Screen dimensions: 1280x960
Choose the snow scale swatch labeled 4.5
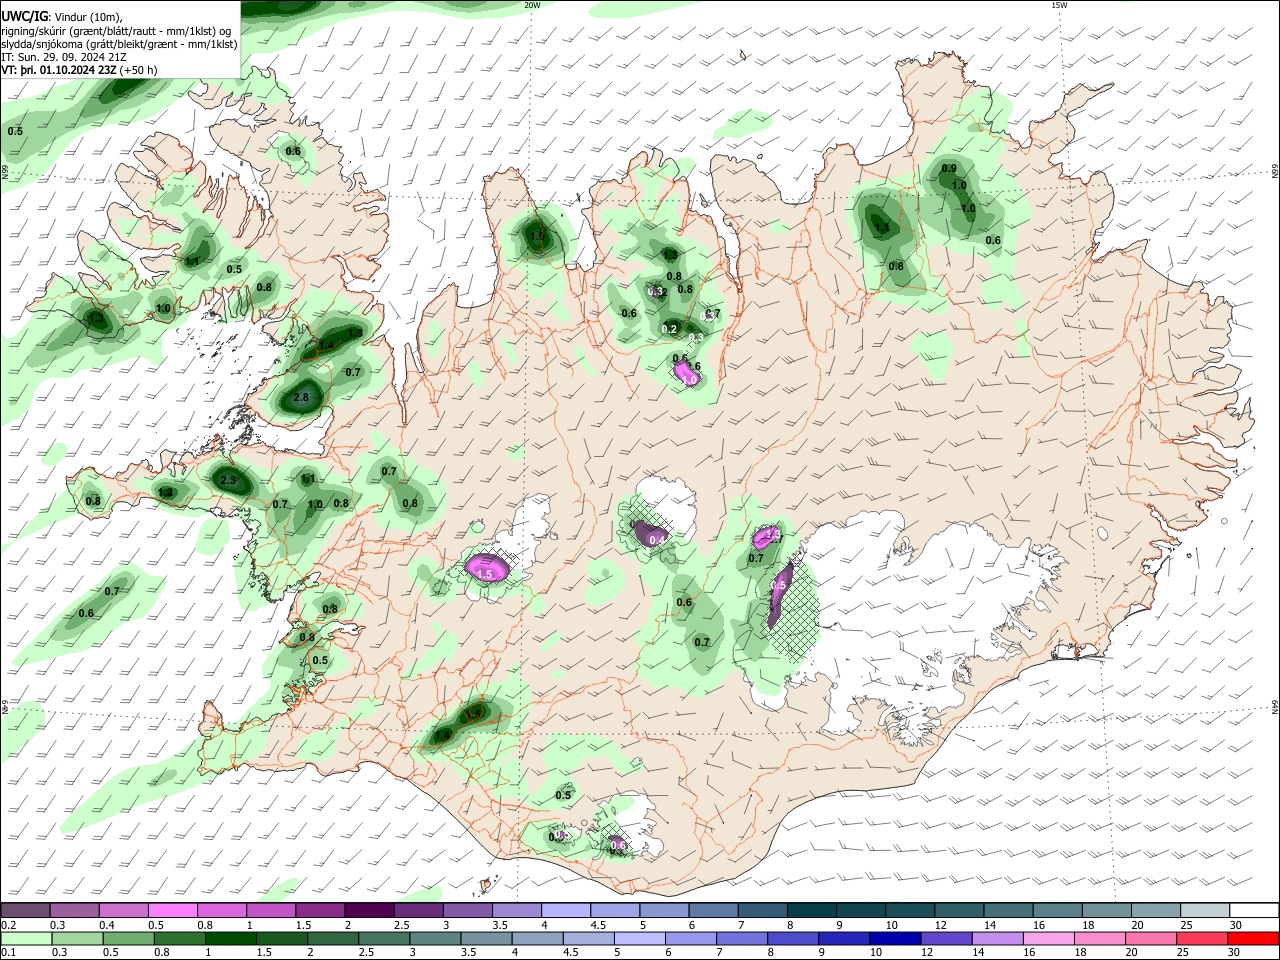[x=613, y=910]
